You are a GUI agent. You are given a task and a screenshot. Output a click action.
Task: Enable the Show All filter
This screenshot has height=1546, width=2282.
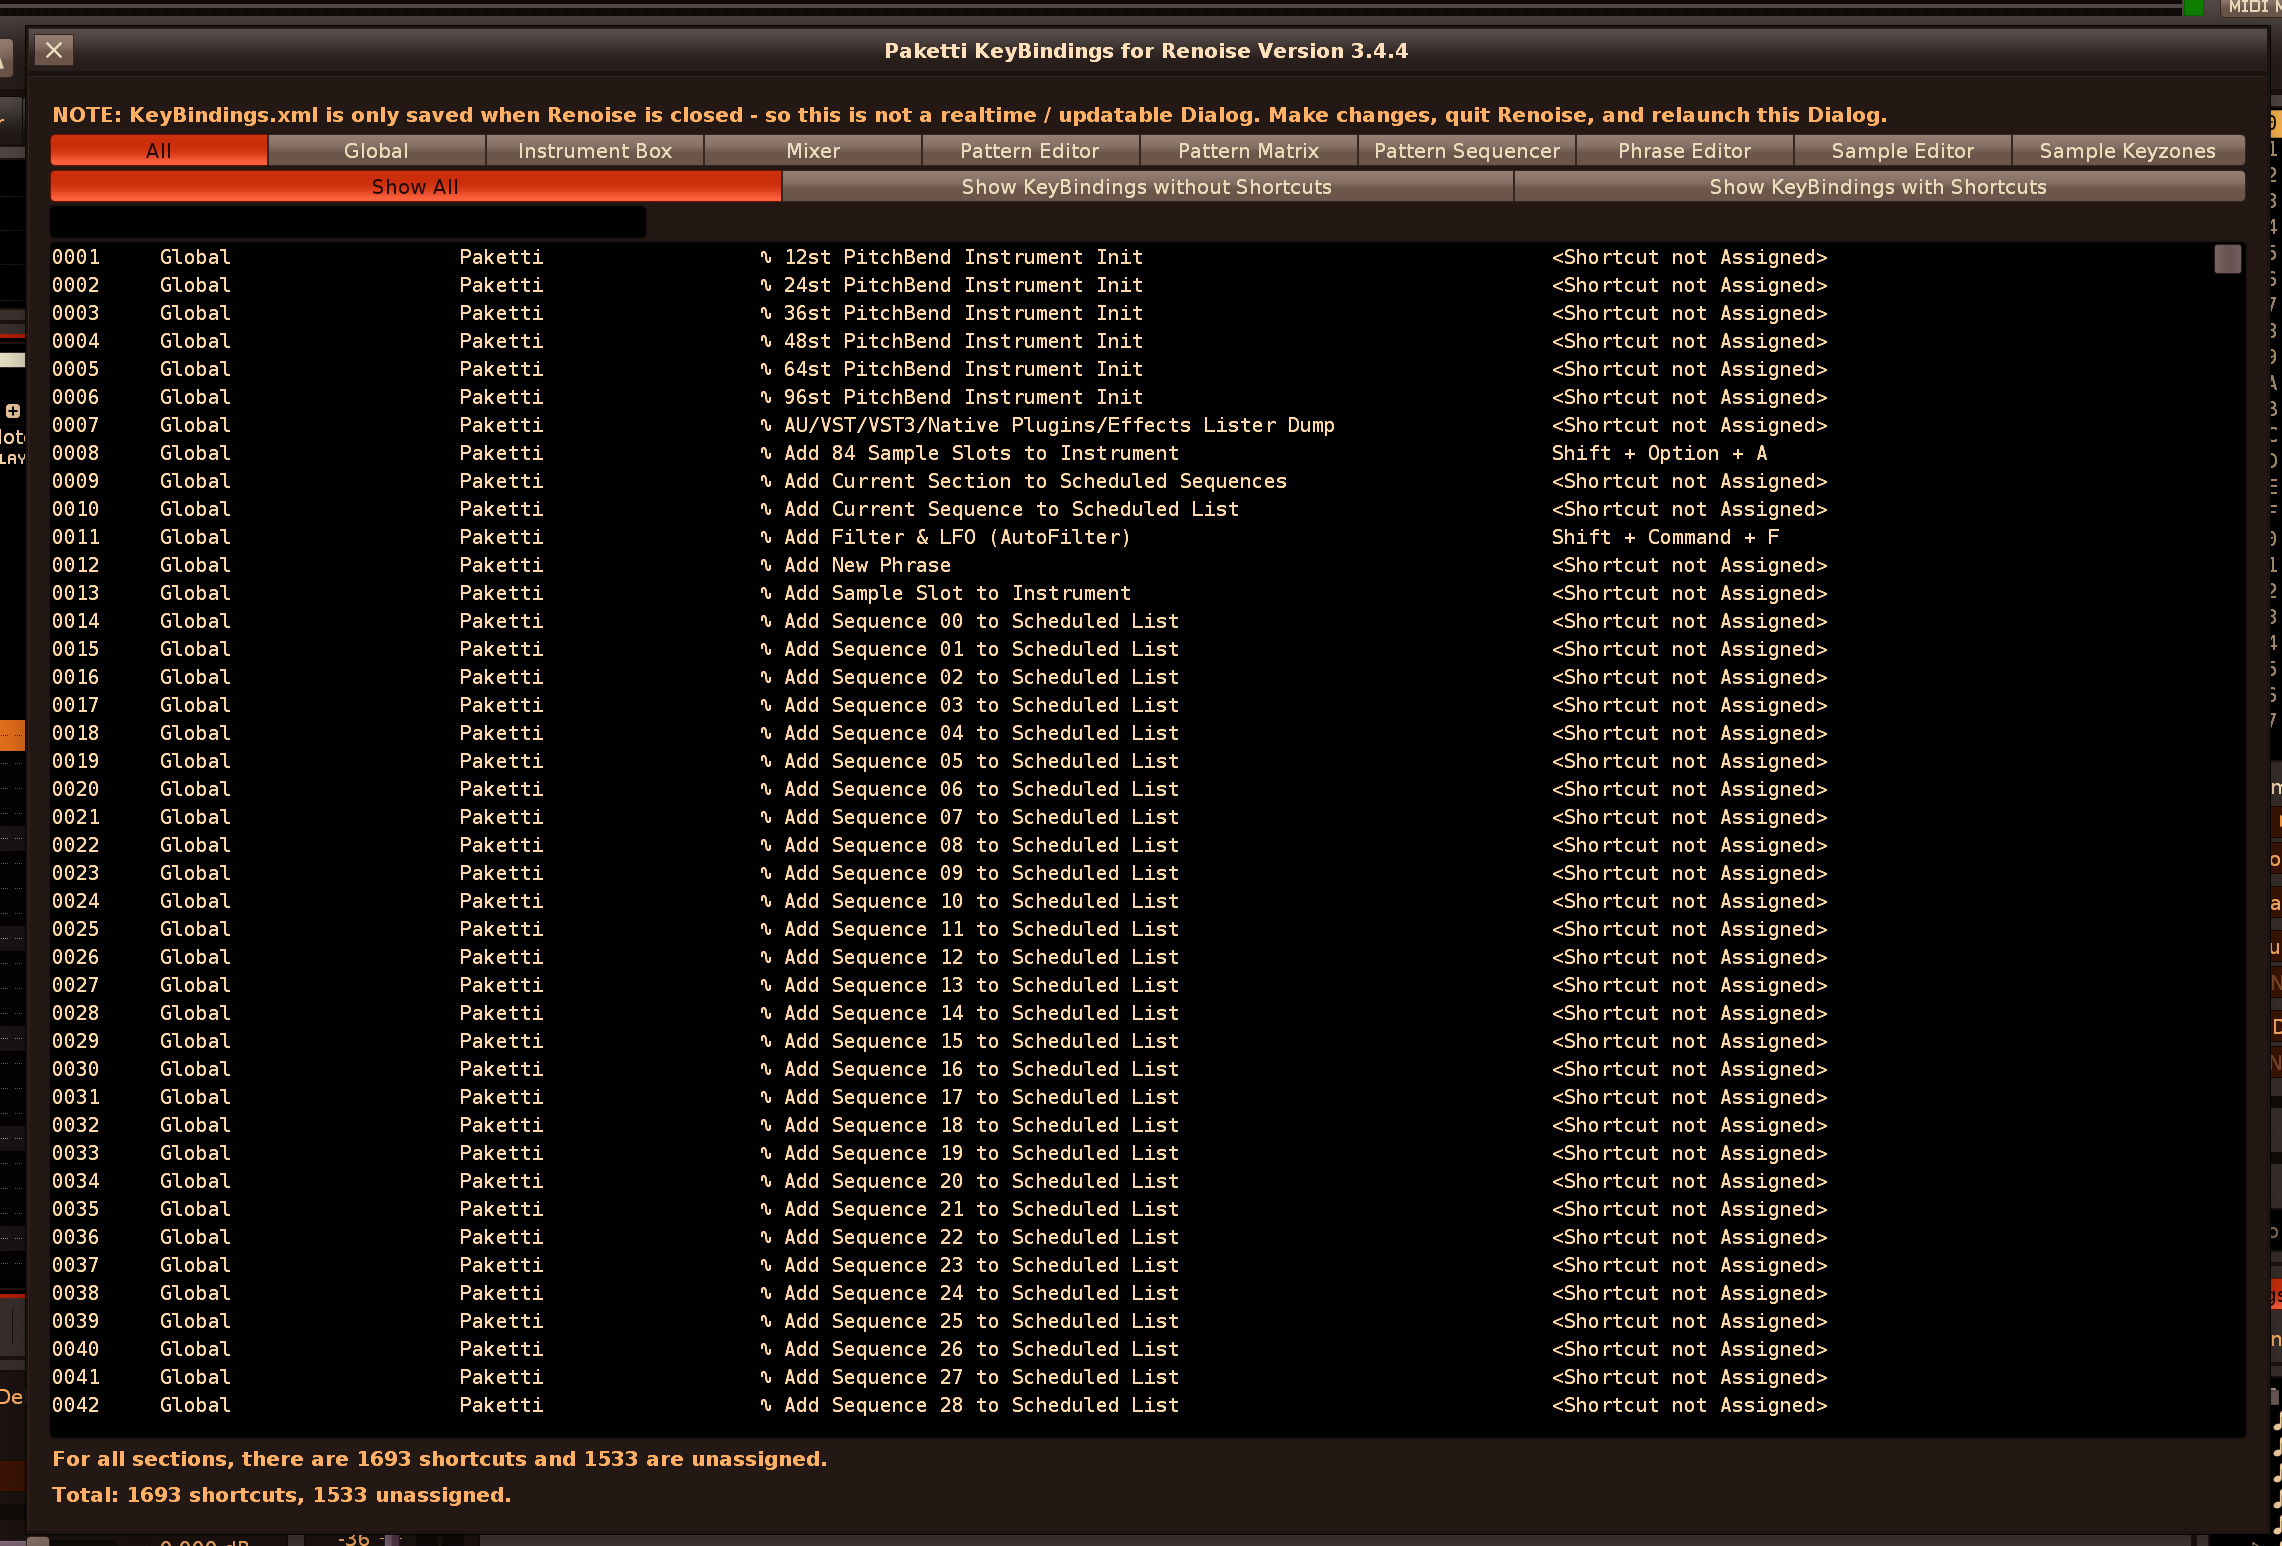tap(415, 187)
